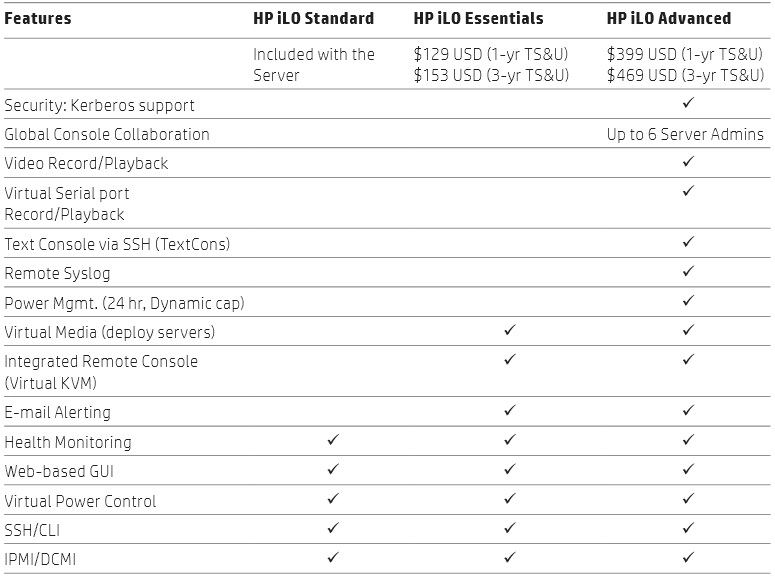775x580 pixels.
Task: Click the Remote Syslog checkmark in Advanced column
Action: 688,271
